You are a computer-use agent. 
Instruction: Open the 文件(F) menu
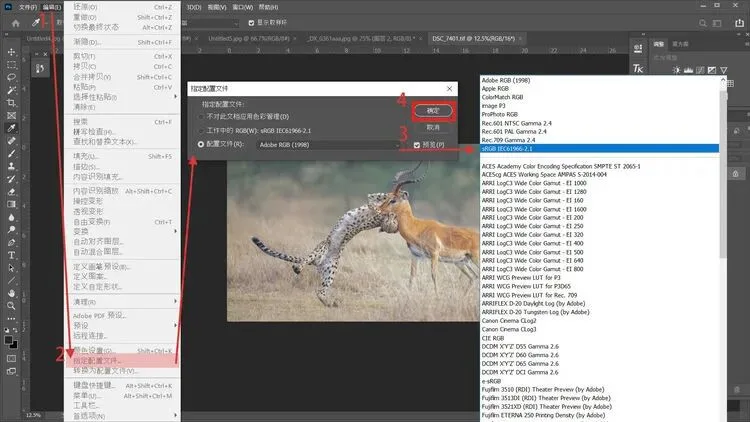28,7
